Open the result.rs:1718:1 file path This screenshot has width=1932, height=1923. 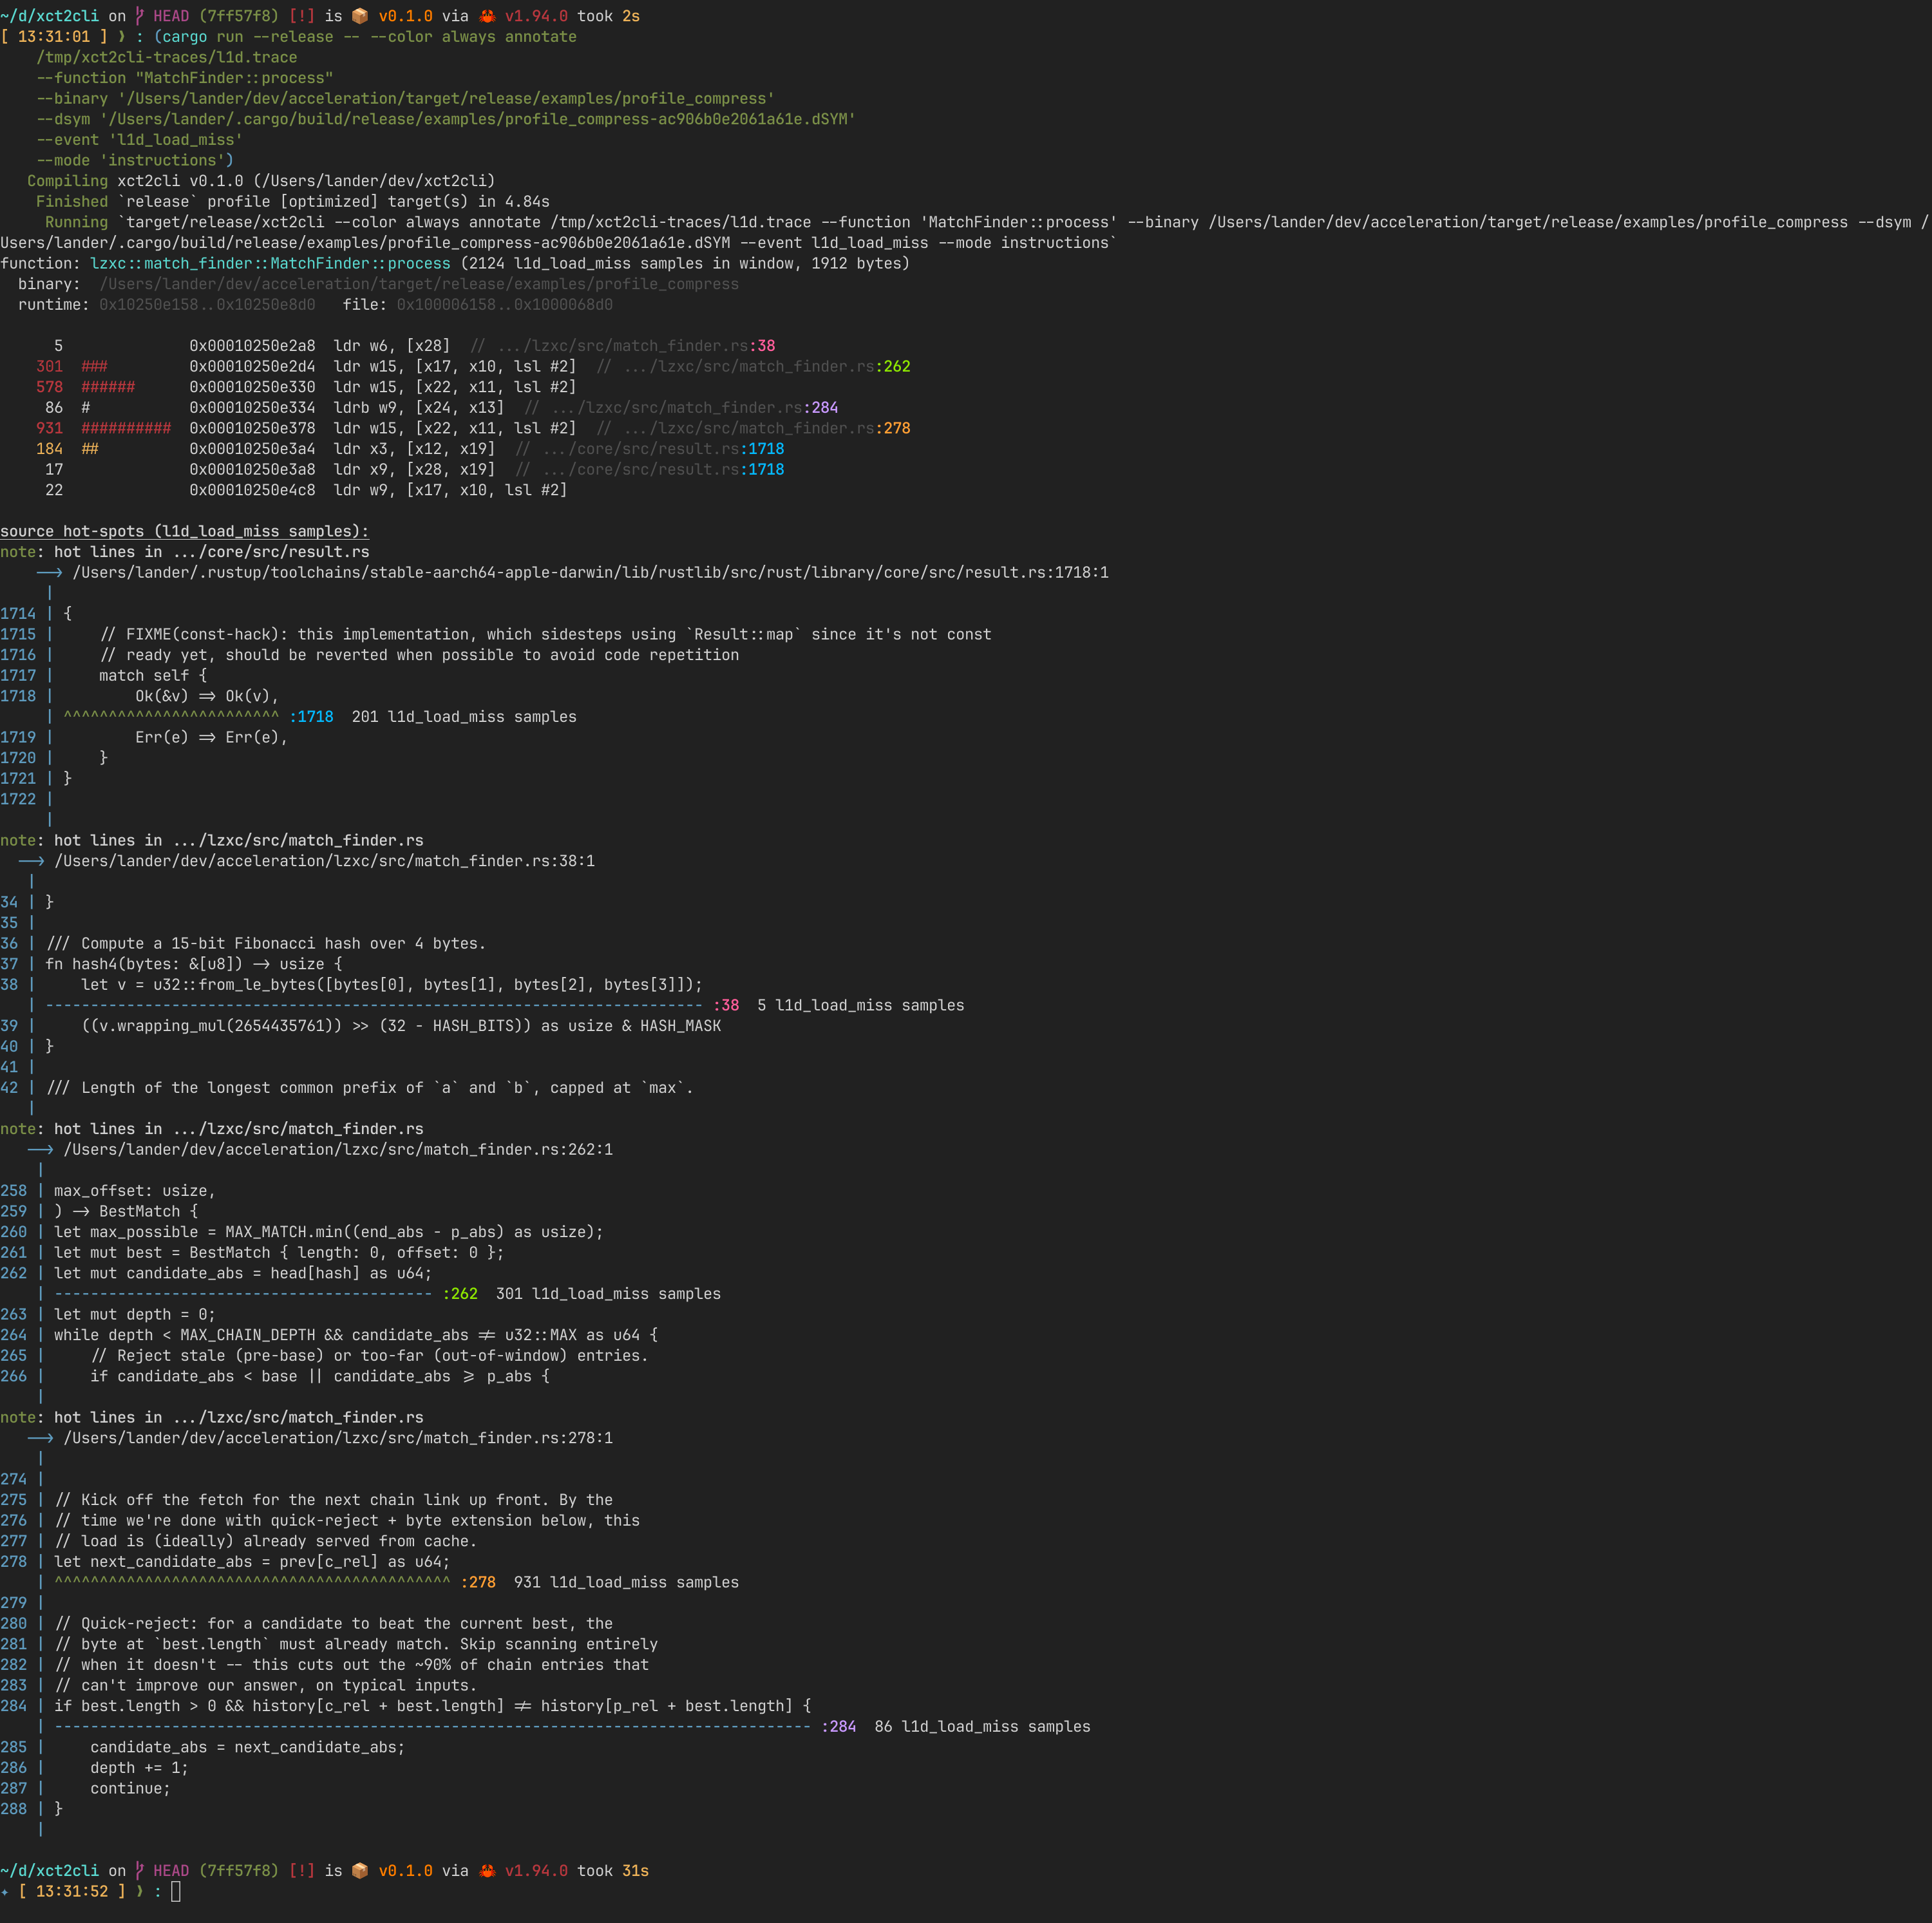(590, 572)
